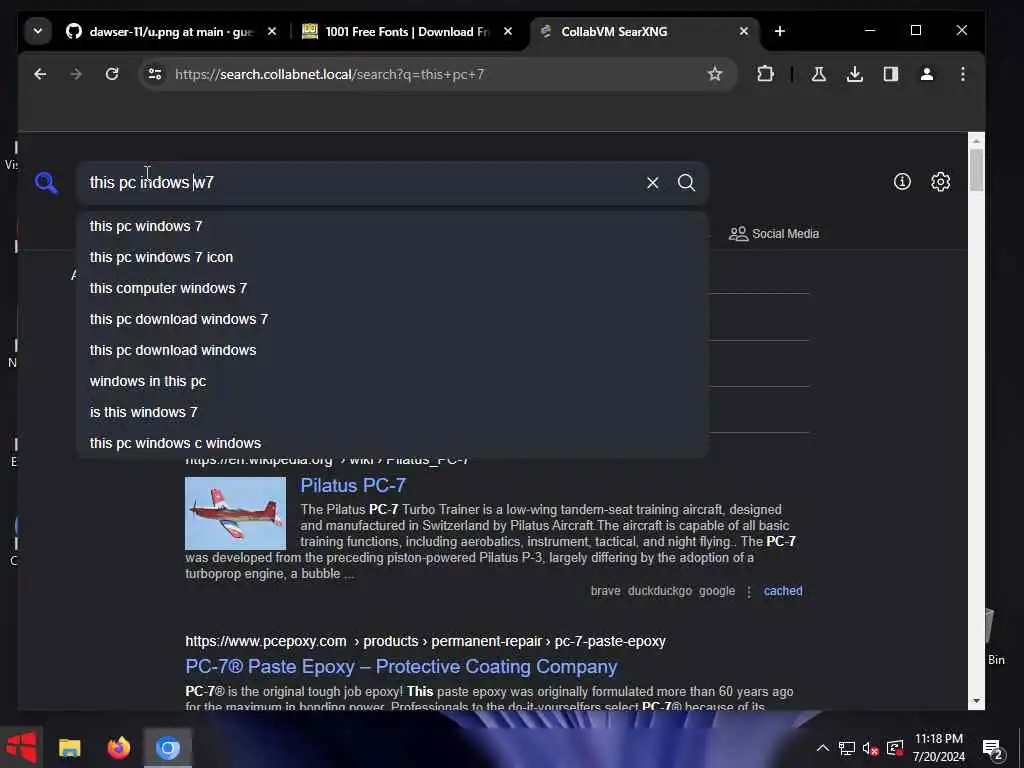Submit search with magnifier button

(686, 183)
